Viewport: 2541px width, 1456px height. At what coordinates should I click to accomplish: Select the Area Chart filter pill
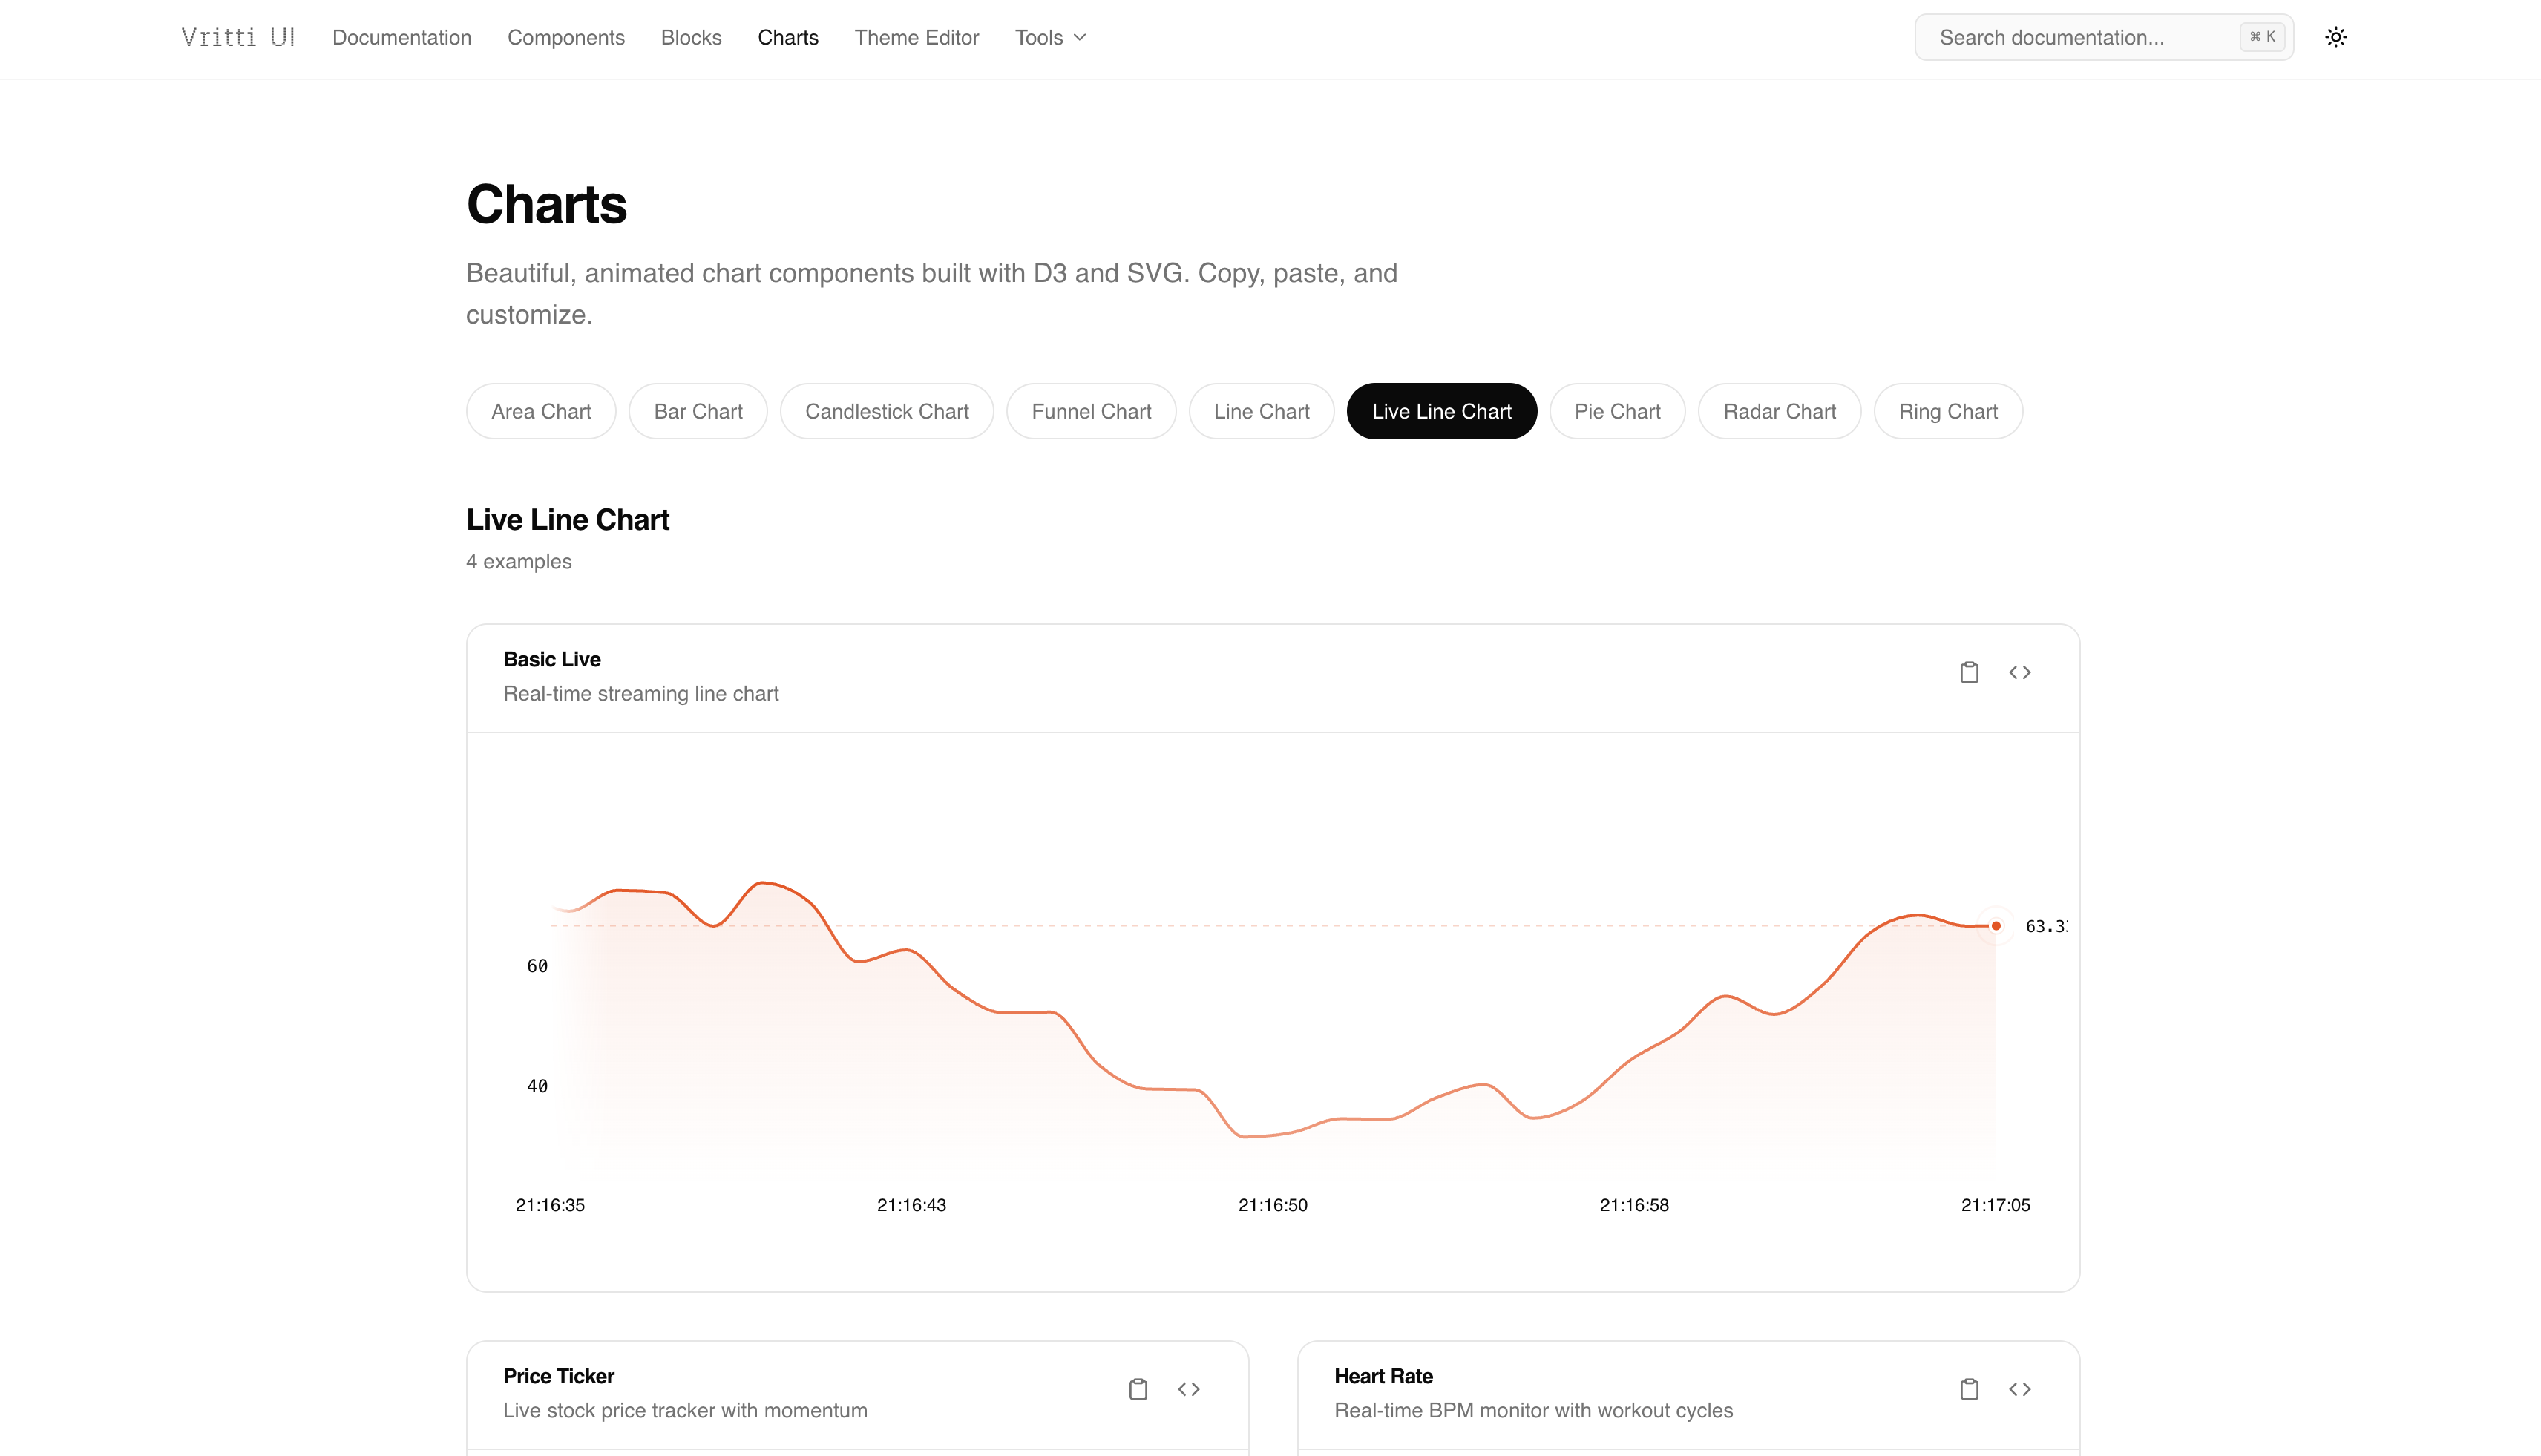point(541,411)
